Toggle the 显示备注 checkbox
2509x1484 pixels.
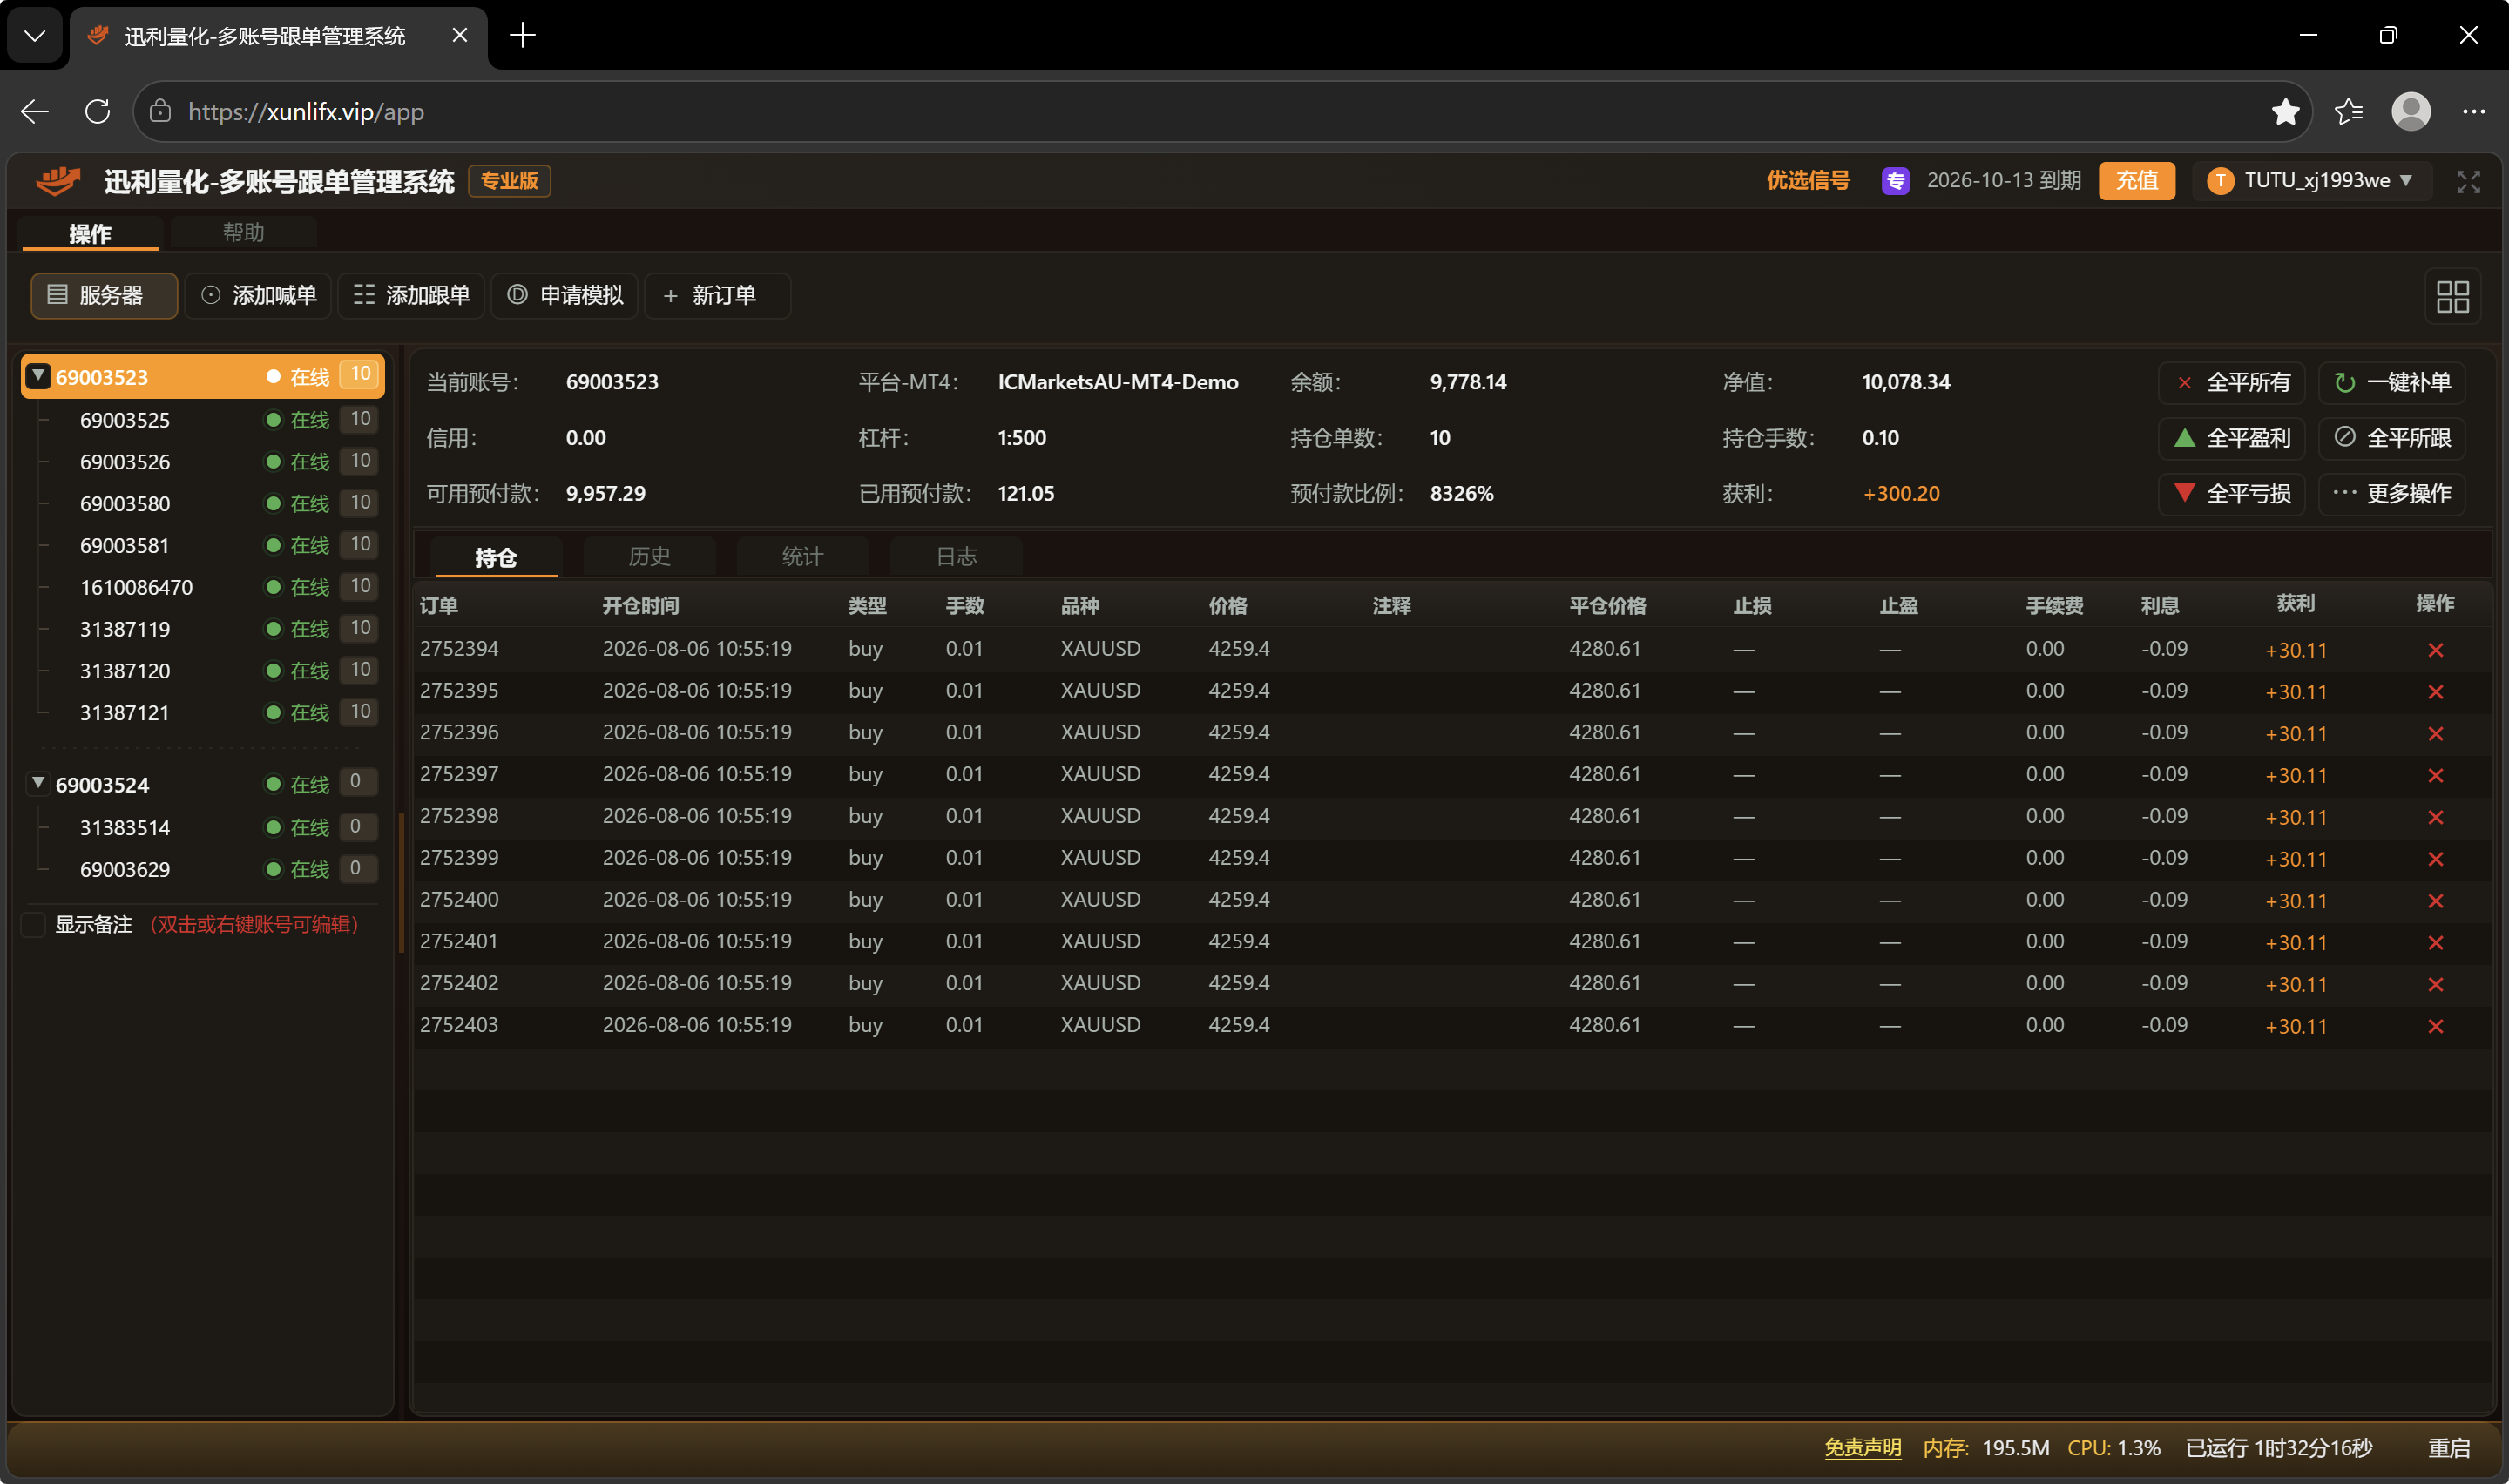pyautogui.click(x=34, y=925)
